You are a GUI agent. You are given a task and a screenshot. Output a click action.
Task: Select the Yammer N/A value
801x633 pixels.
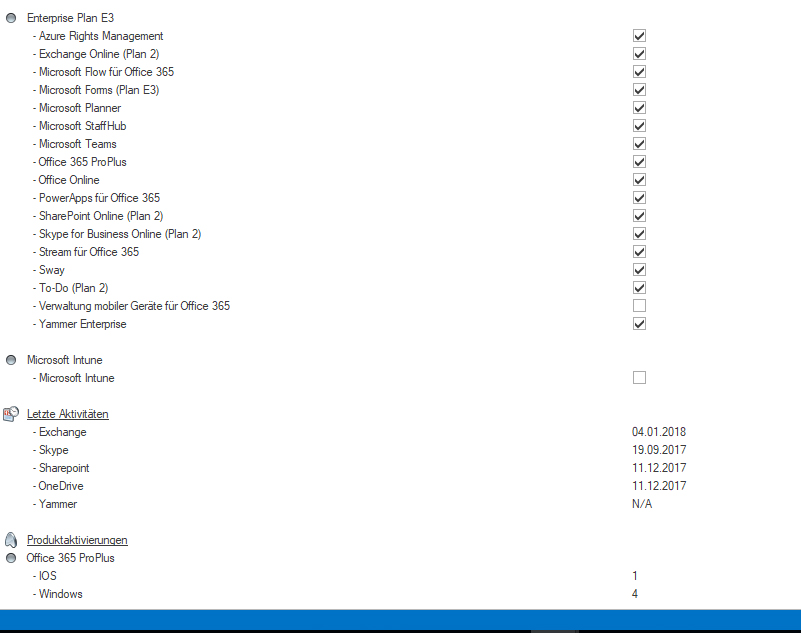pyautogui.click(x=642, y=504)
